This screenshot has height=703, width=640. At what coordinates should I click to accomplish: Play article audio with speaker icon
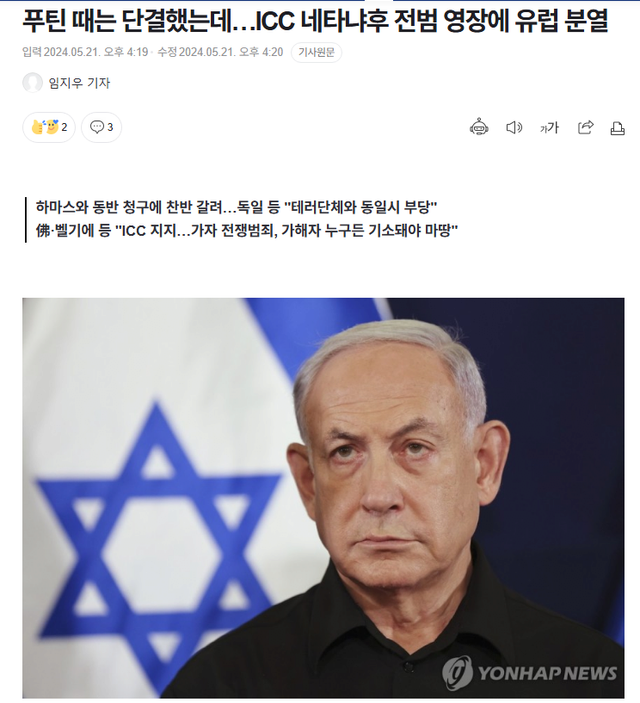coord(514,128)
